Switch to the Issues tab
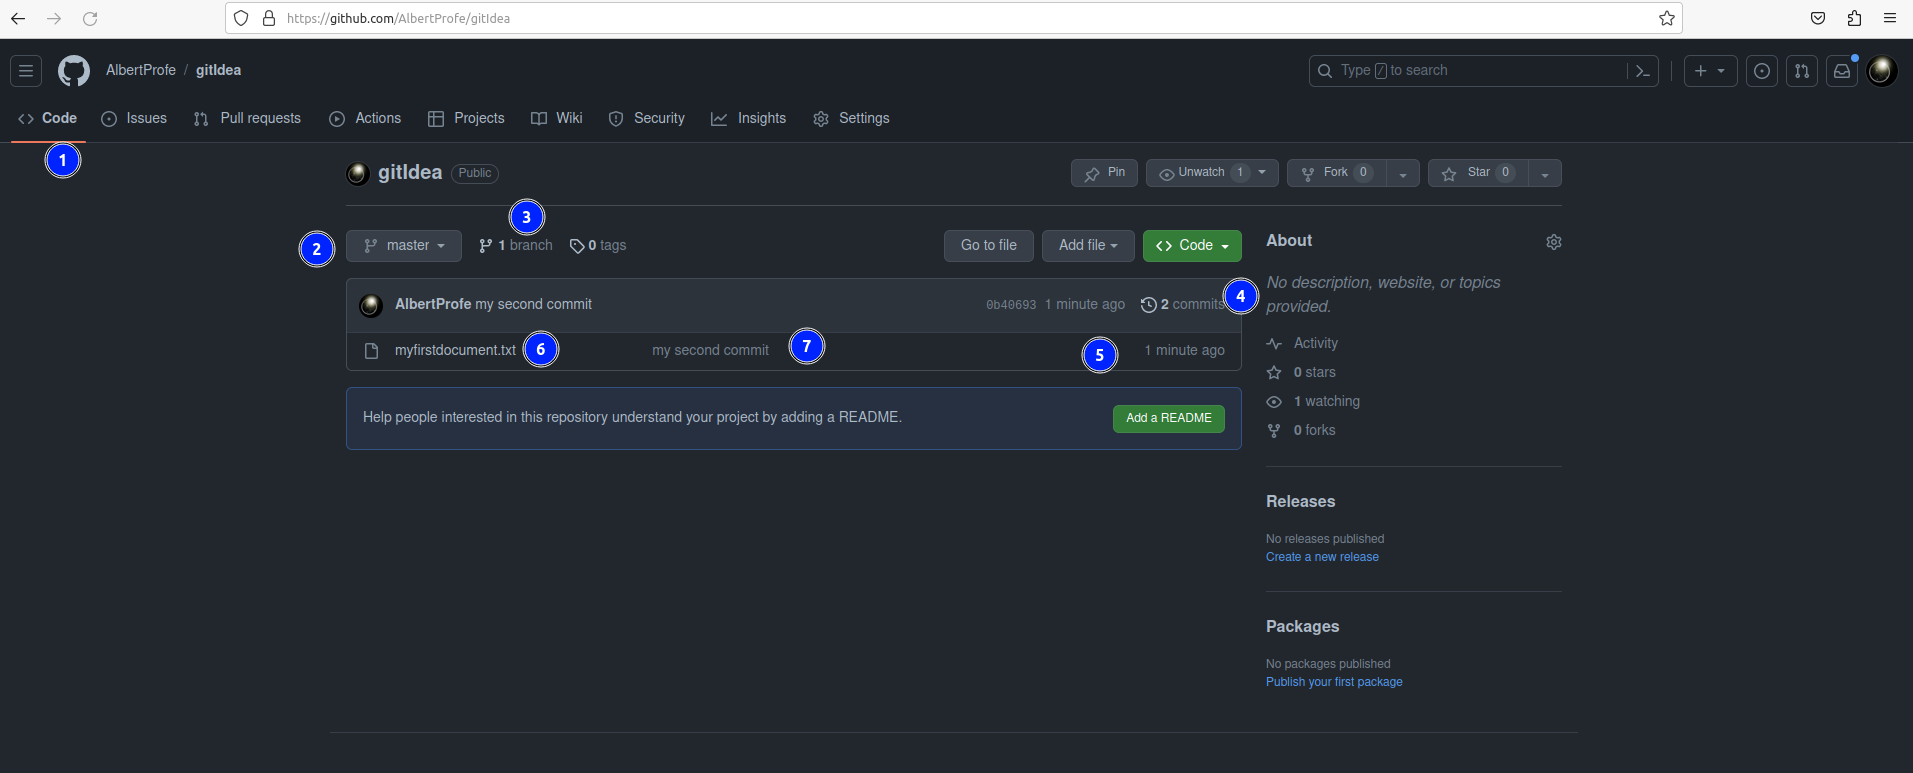This screenshot has height=773, width=1913. [134, 118]
